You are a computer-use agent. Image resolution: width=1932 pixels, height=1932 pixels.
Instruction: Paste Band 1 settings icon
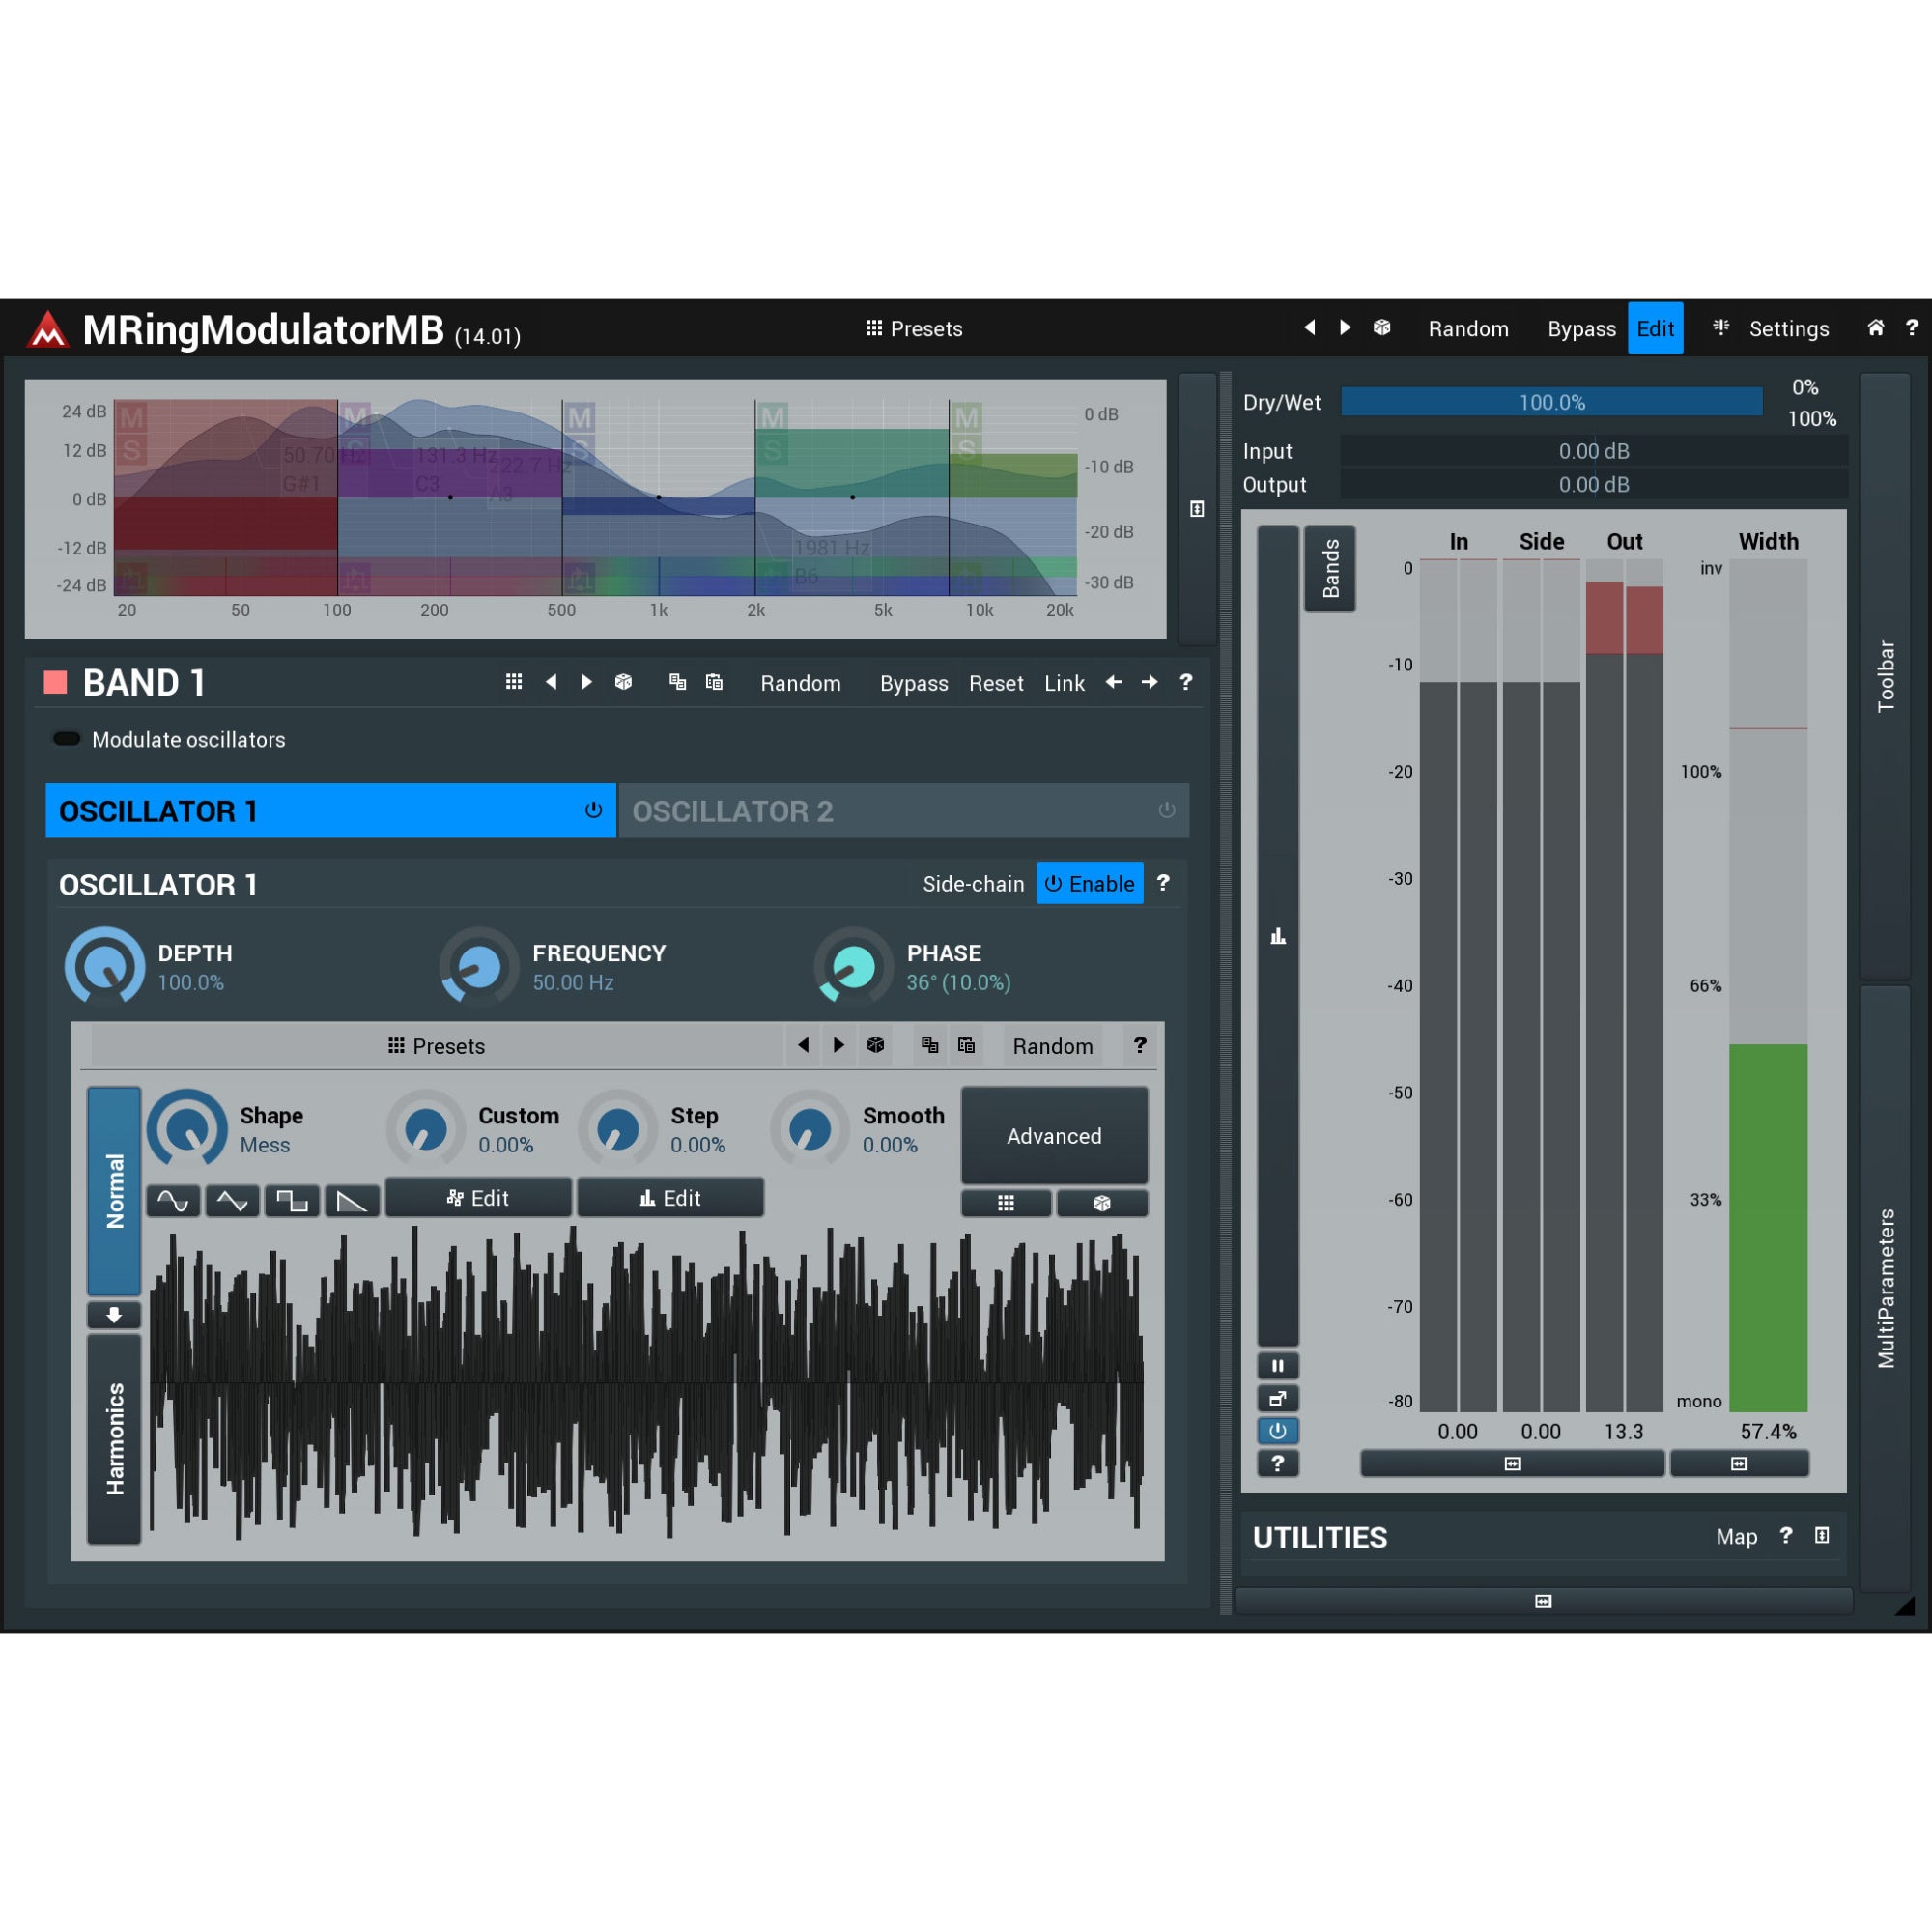click(x=714, y=682)
